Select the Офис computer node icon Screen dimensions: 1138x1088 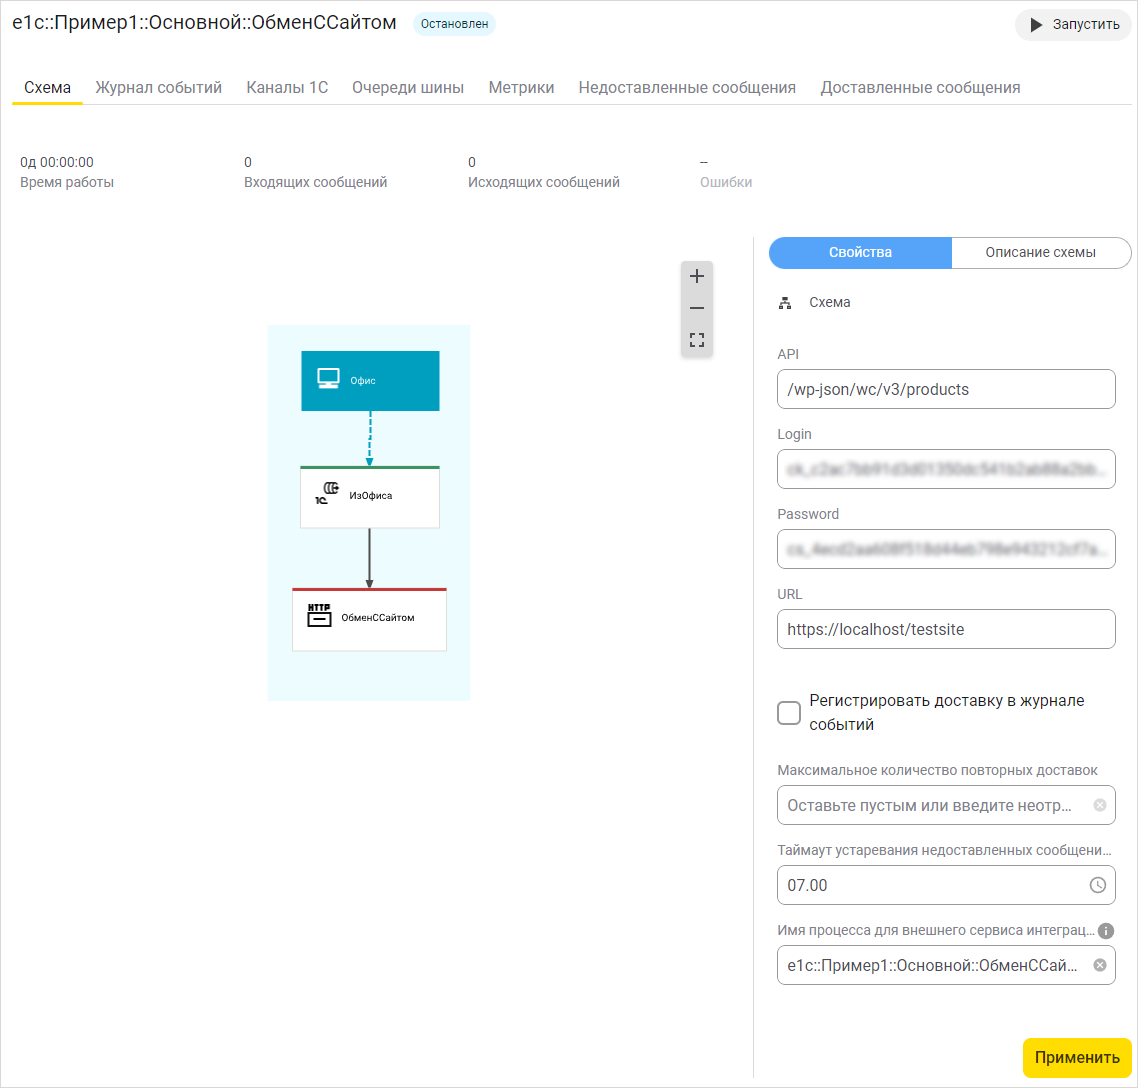[x=328, y=379]
